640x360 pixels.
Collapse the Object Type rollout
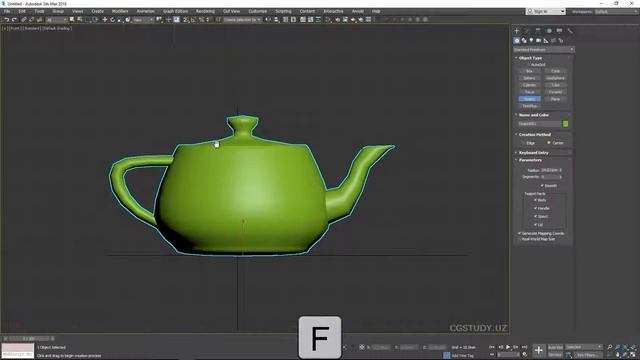tap(530, 58)
